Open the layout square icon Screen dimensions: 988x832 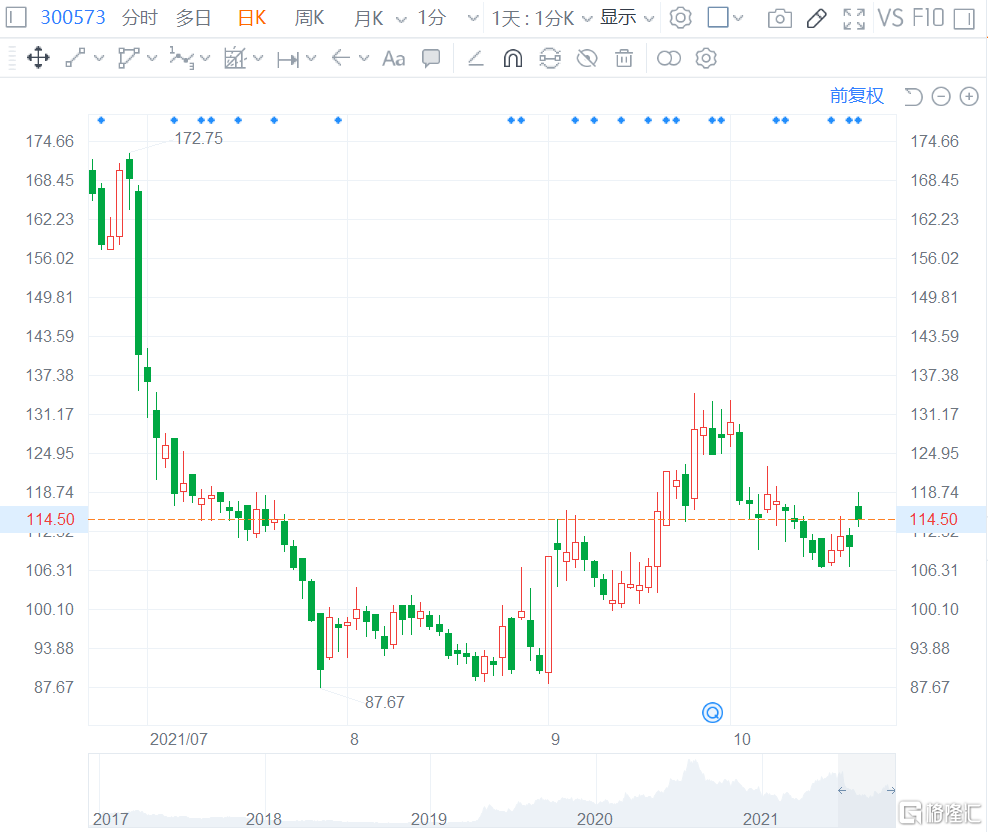(718, 17)
